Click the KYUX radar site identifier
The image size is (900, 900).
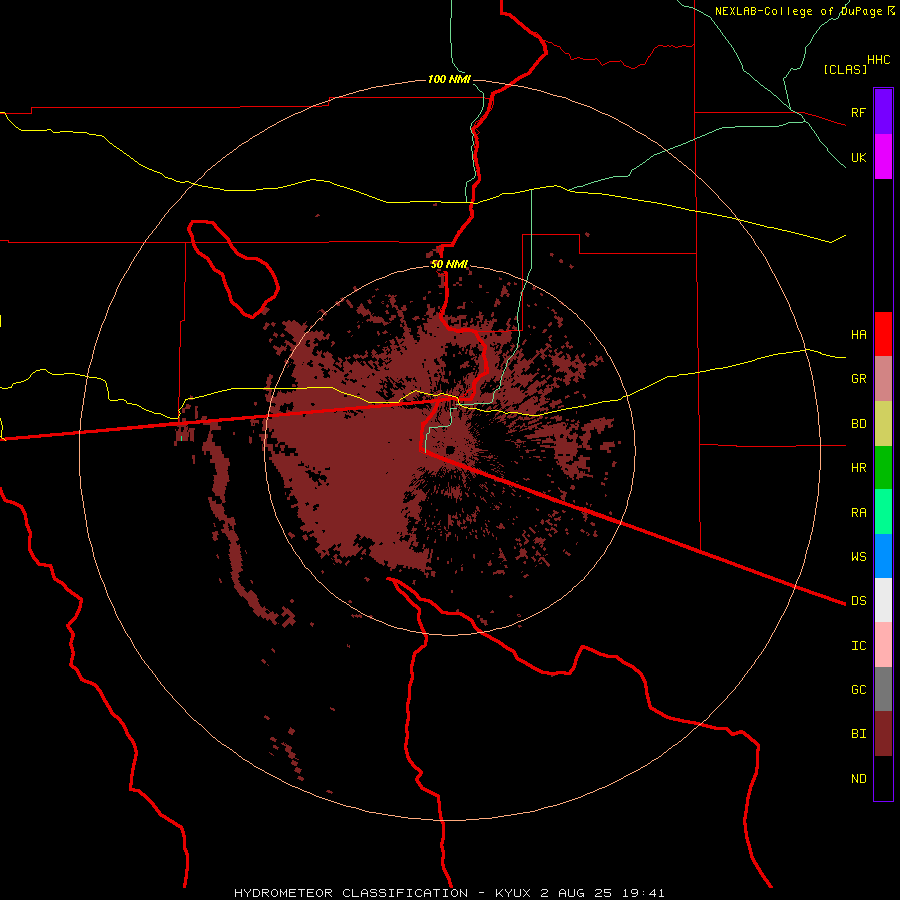[x=513, y=893]
